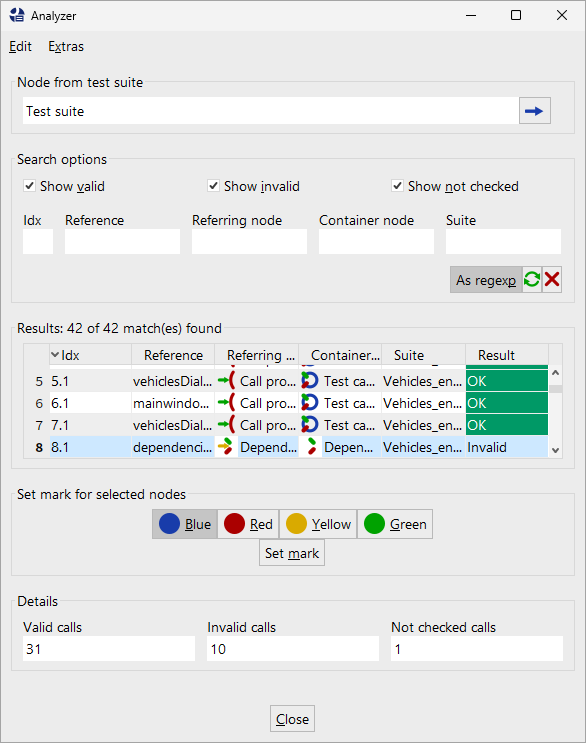Click Test case icon in row 5.1
586x743 pixels.
click(310, 381)
